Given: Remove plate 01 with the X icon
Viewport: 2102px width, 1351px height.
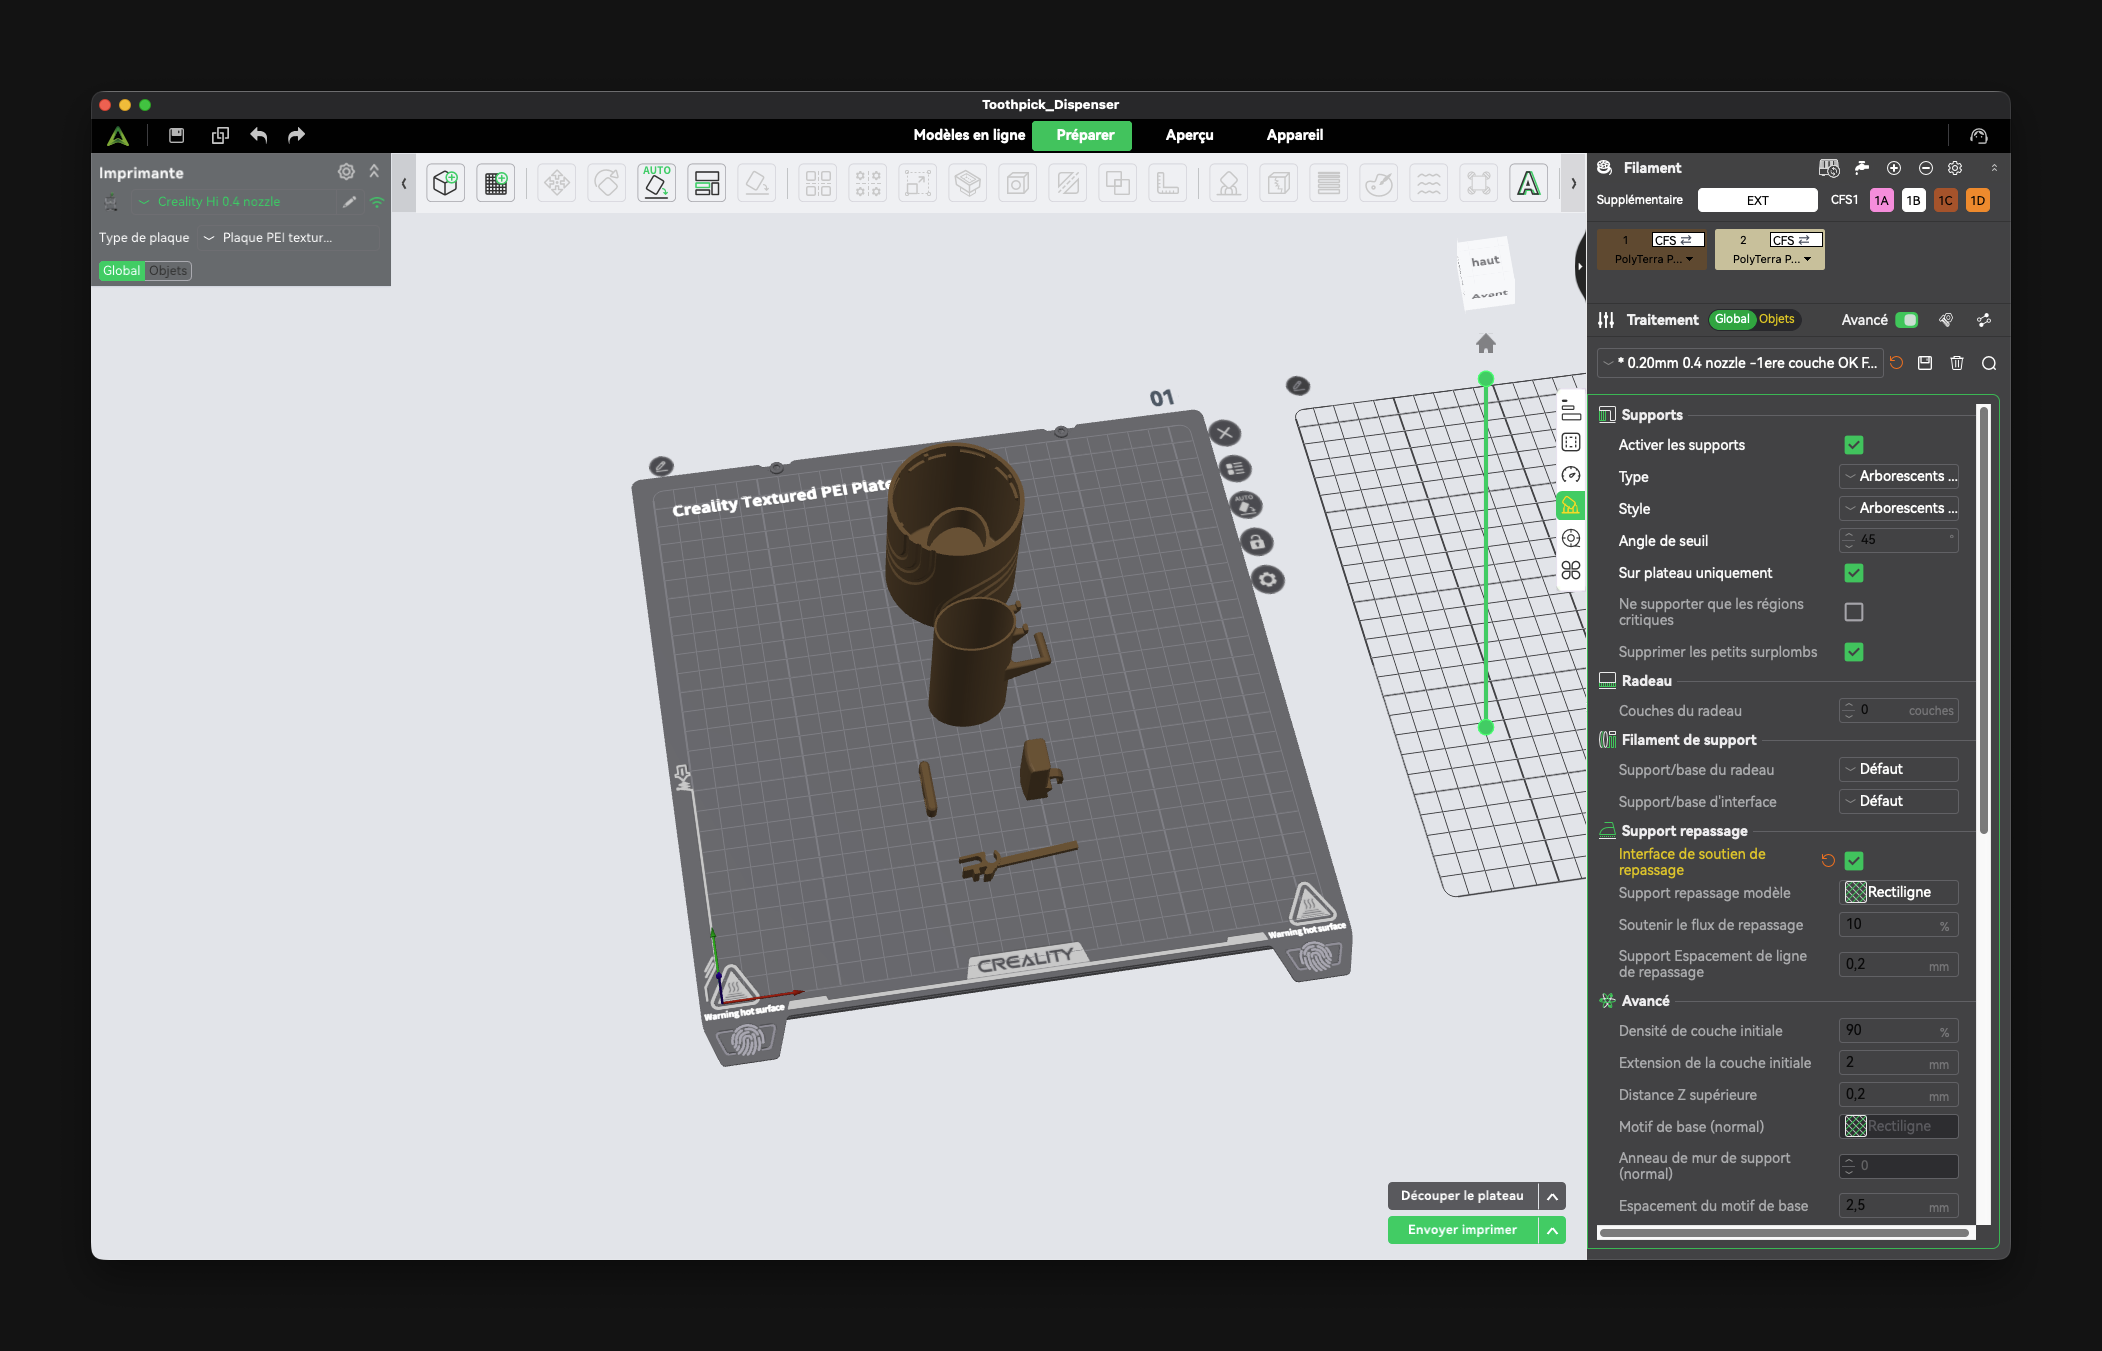Looking at the screenshot, I should (1225, 433).
